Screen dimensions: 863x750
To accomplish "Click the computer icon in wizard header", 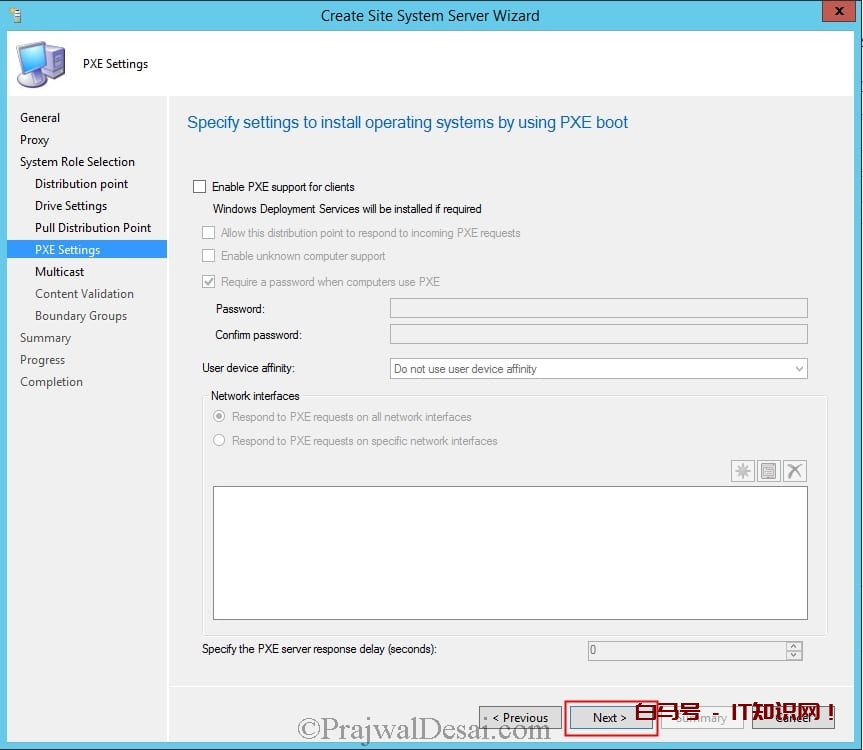I will click(39, 65).
